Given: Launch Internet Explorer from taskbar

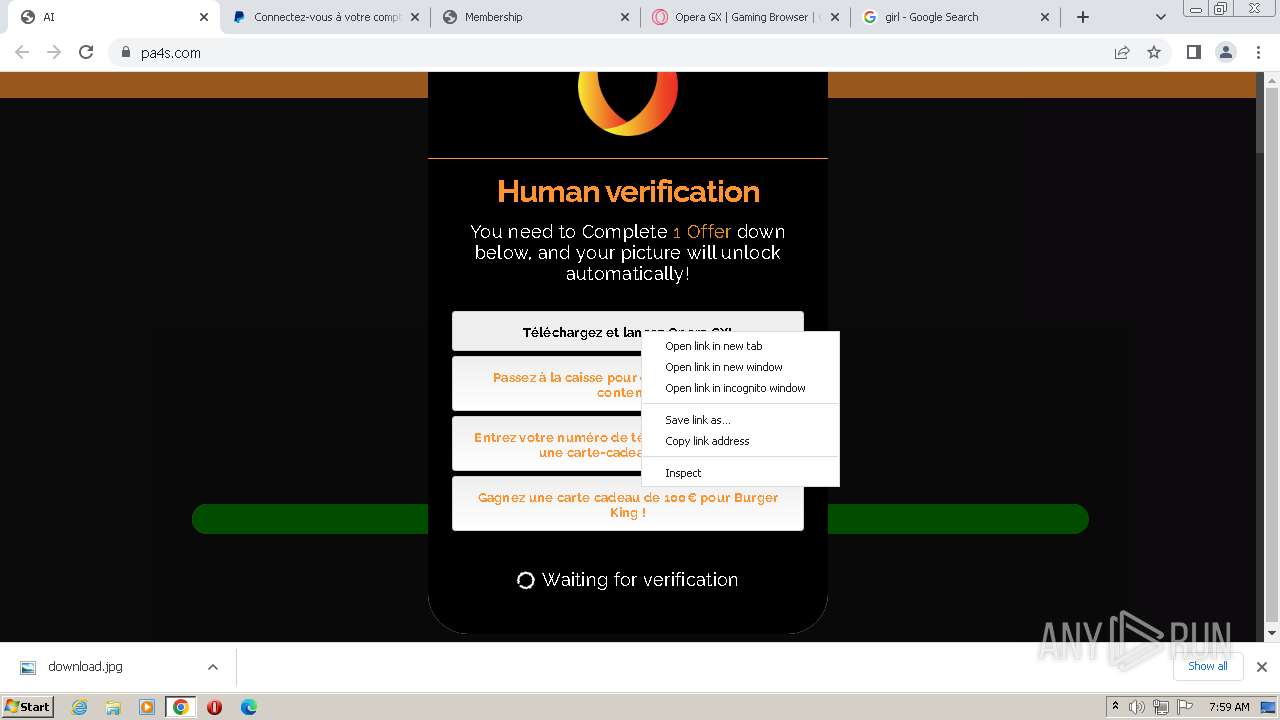Looking at the screenshot, I should 79,707.
